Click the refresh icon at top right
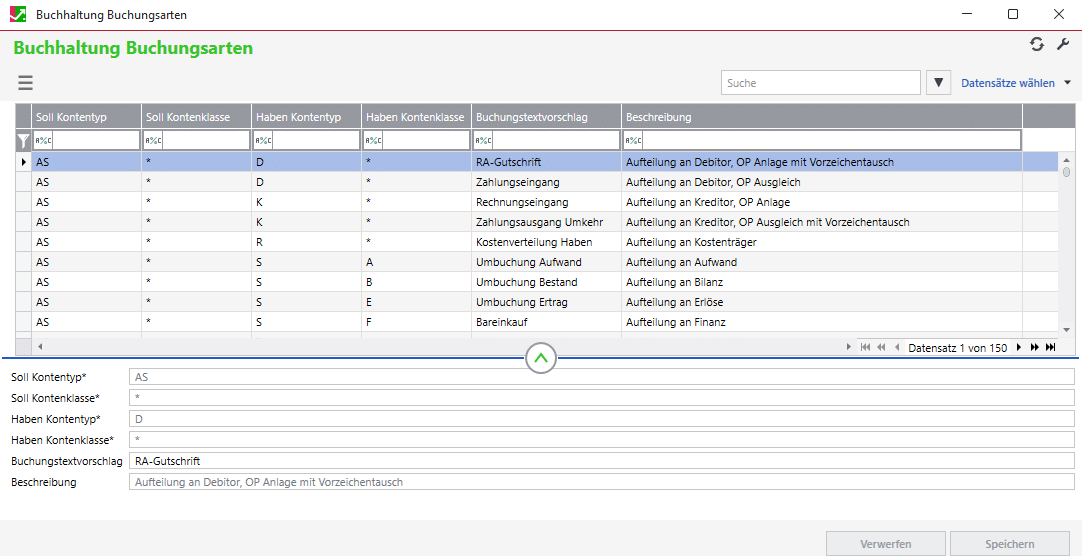The height and width of the screenshot is (556, 1084). pos(1036,44)
